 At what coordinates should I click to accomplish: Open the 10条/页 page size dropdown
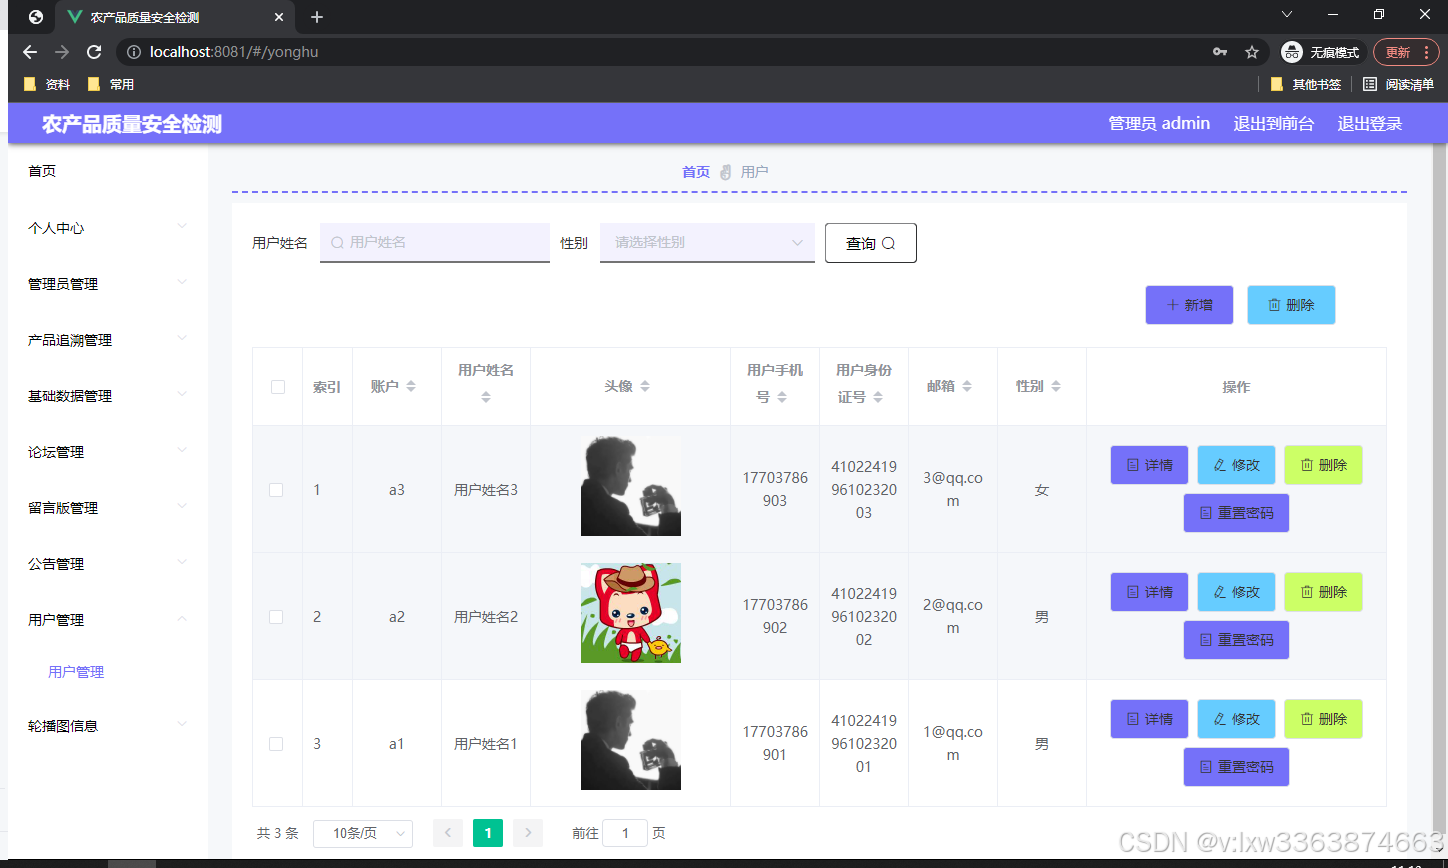click(362, 833)
